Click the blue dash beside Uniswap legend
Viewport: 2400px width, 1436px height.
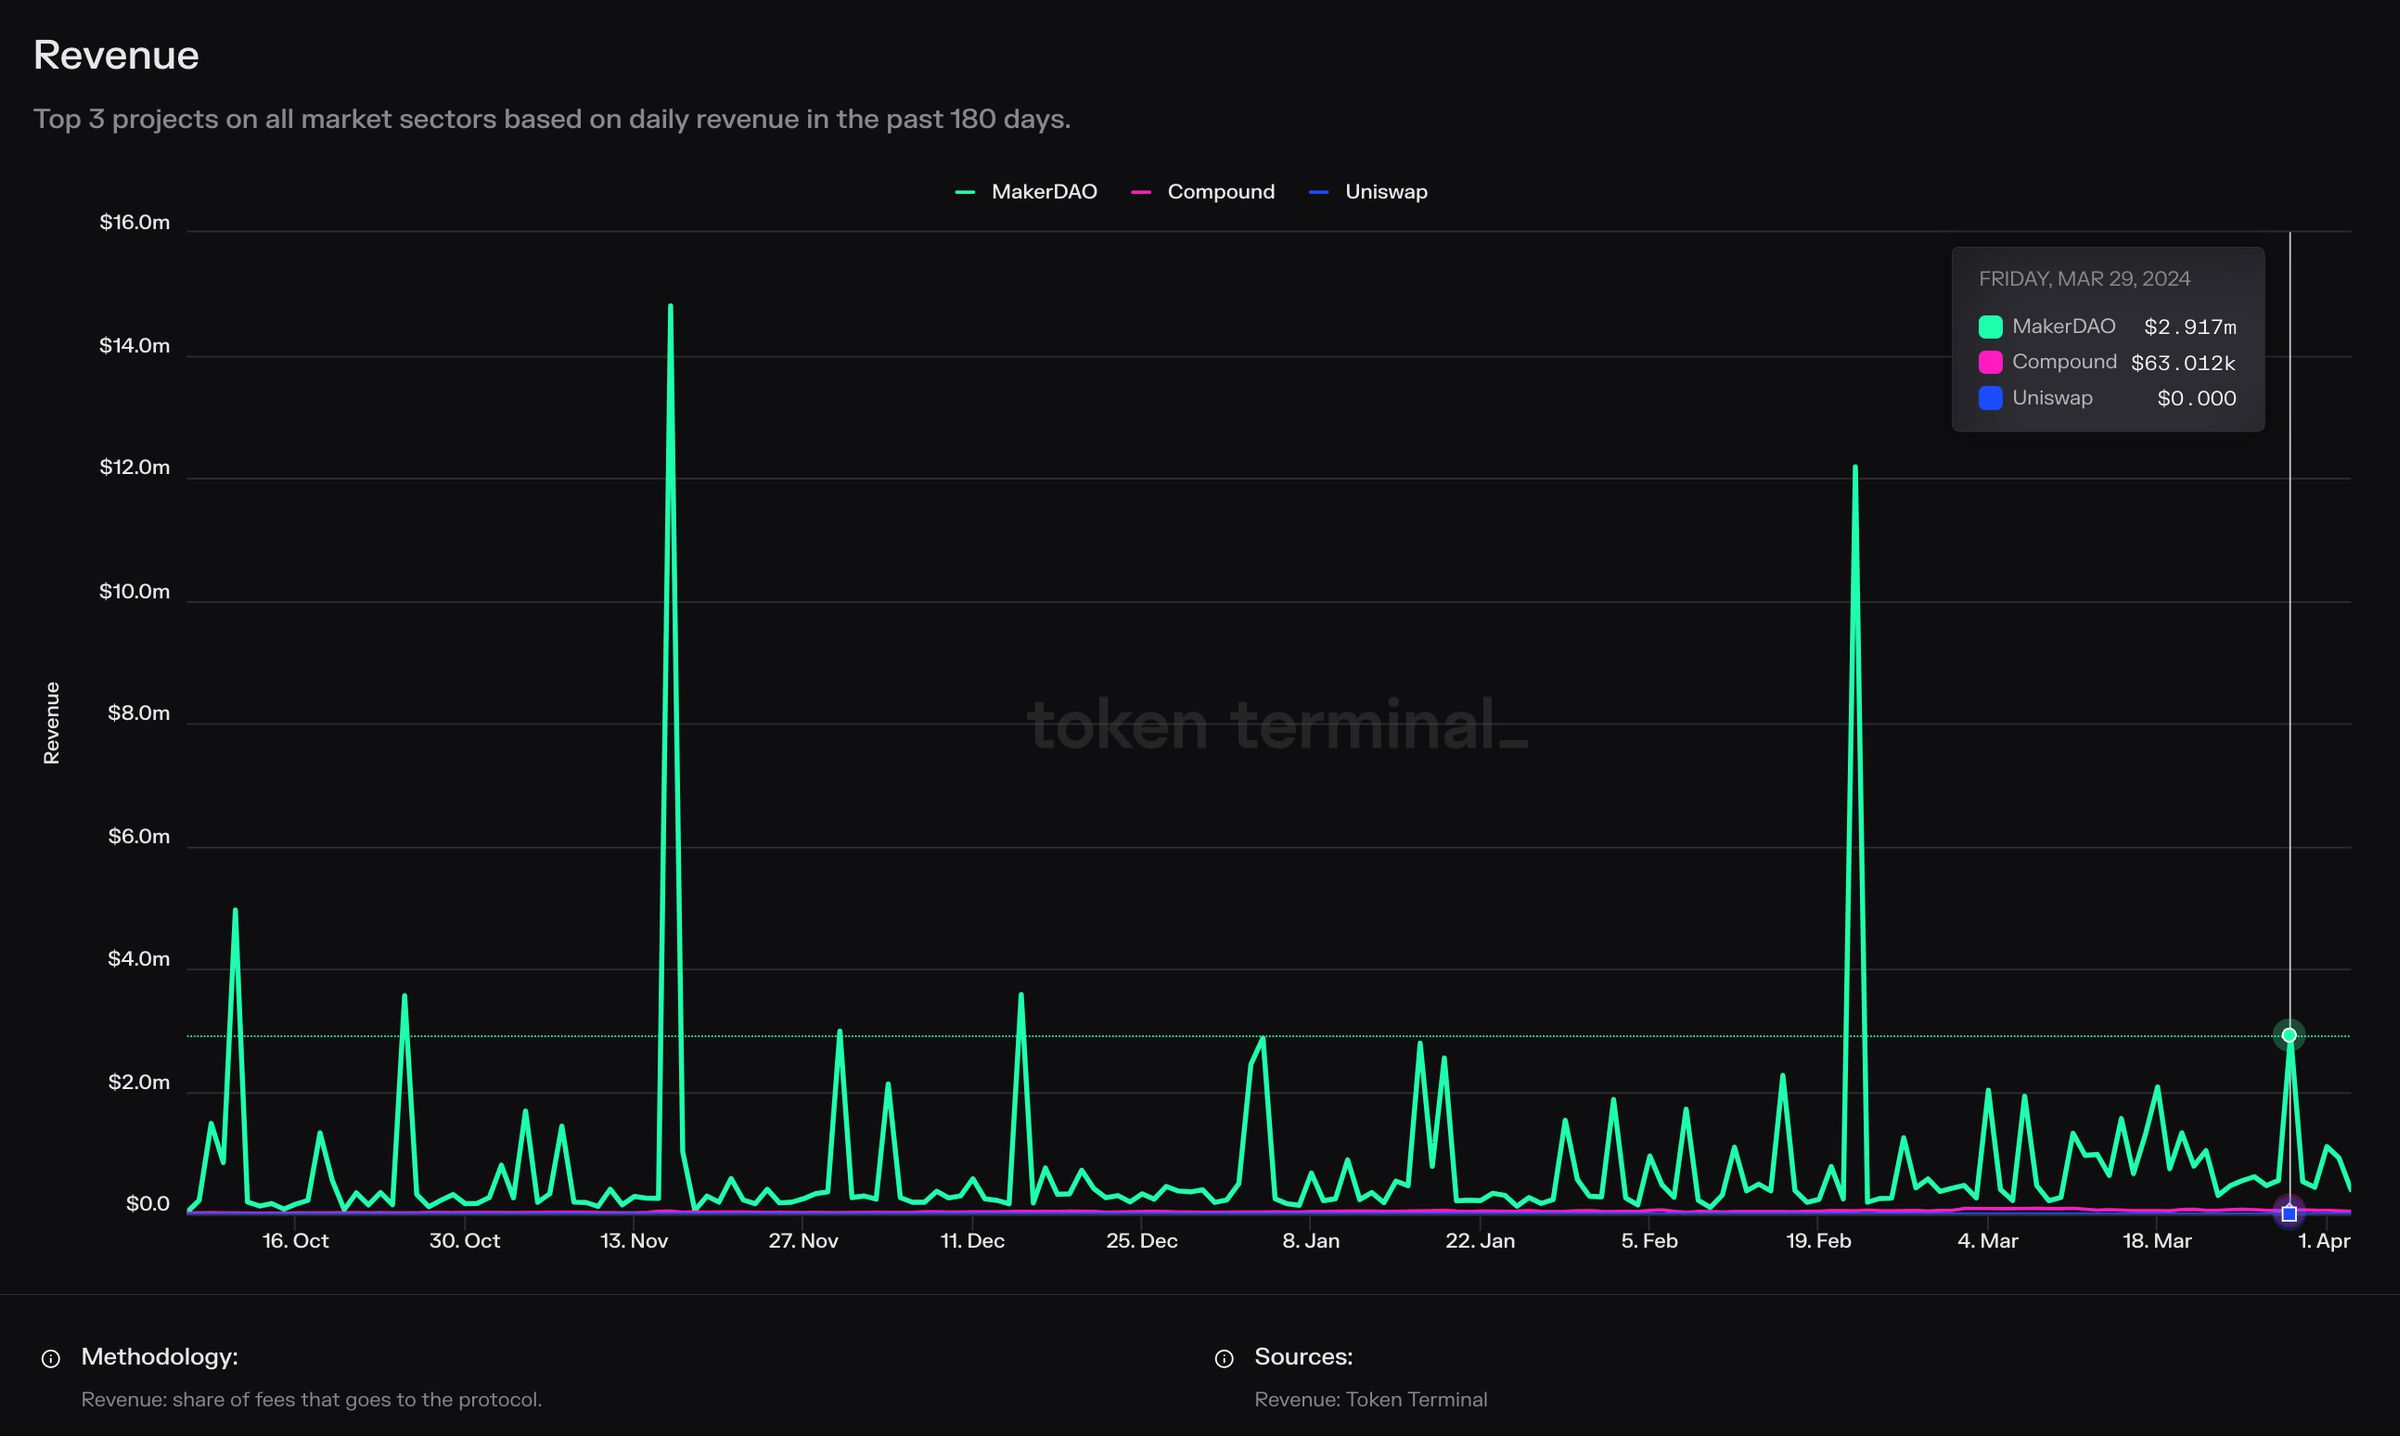tap(1318, 192)
